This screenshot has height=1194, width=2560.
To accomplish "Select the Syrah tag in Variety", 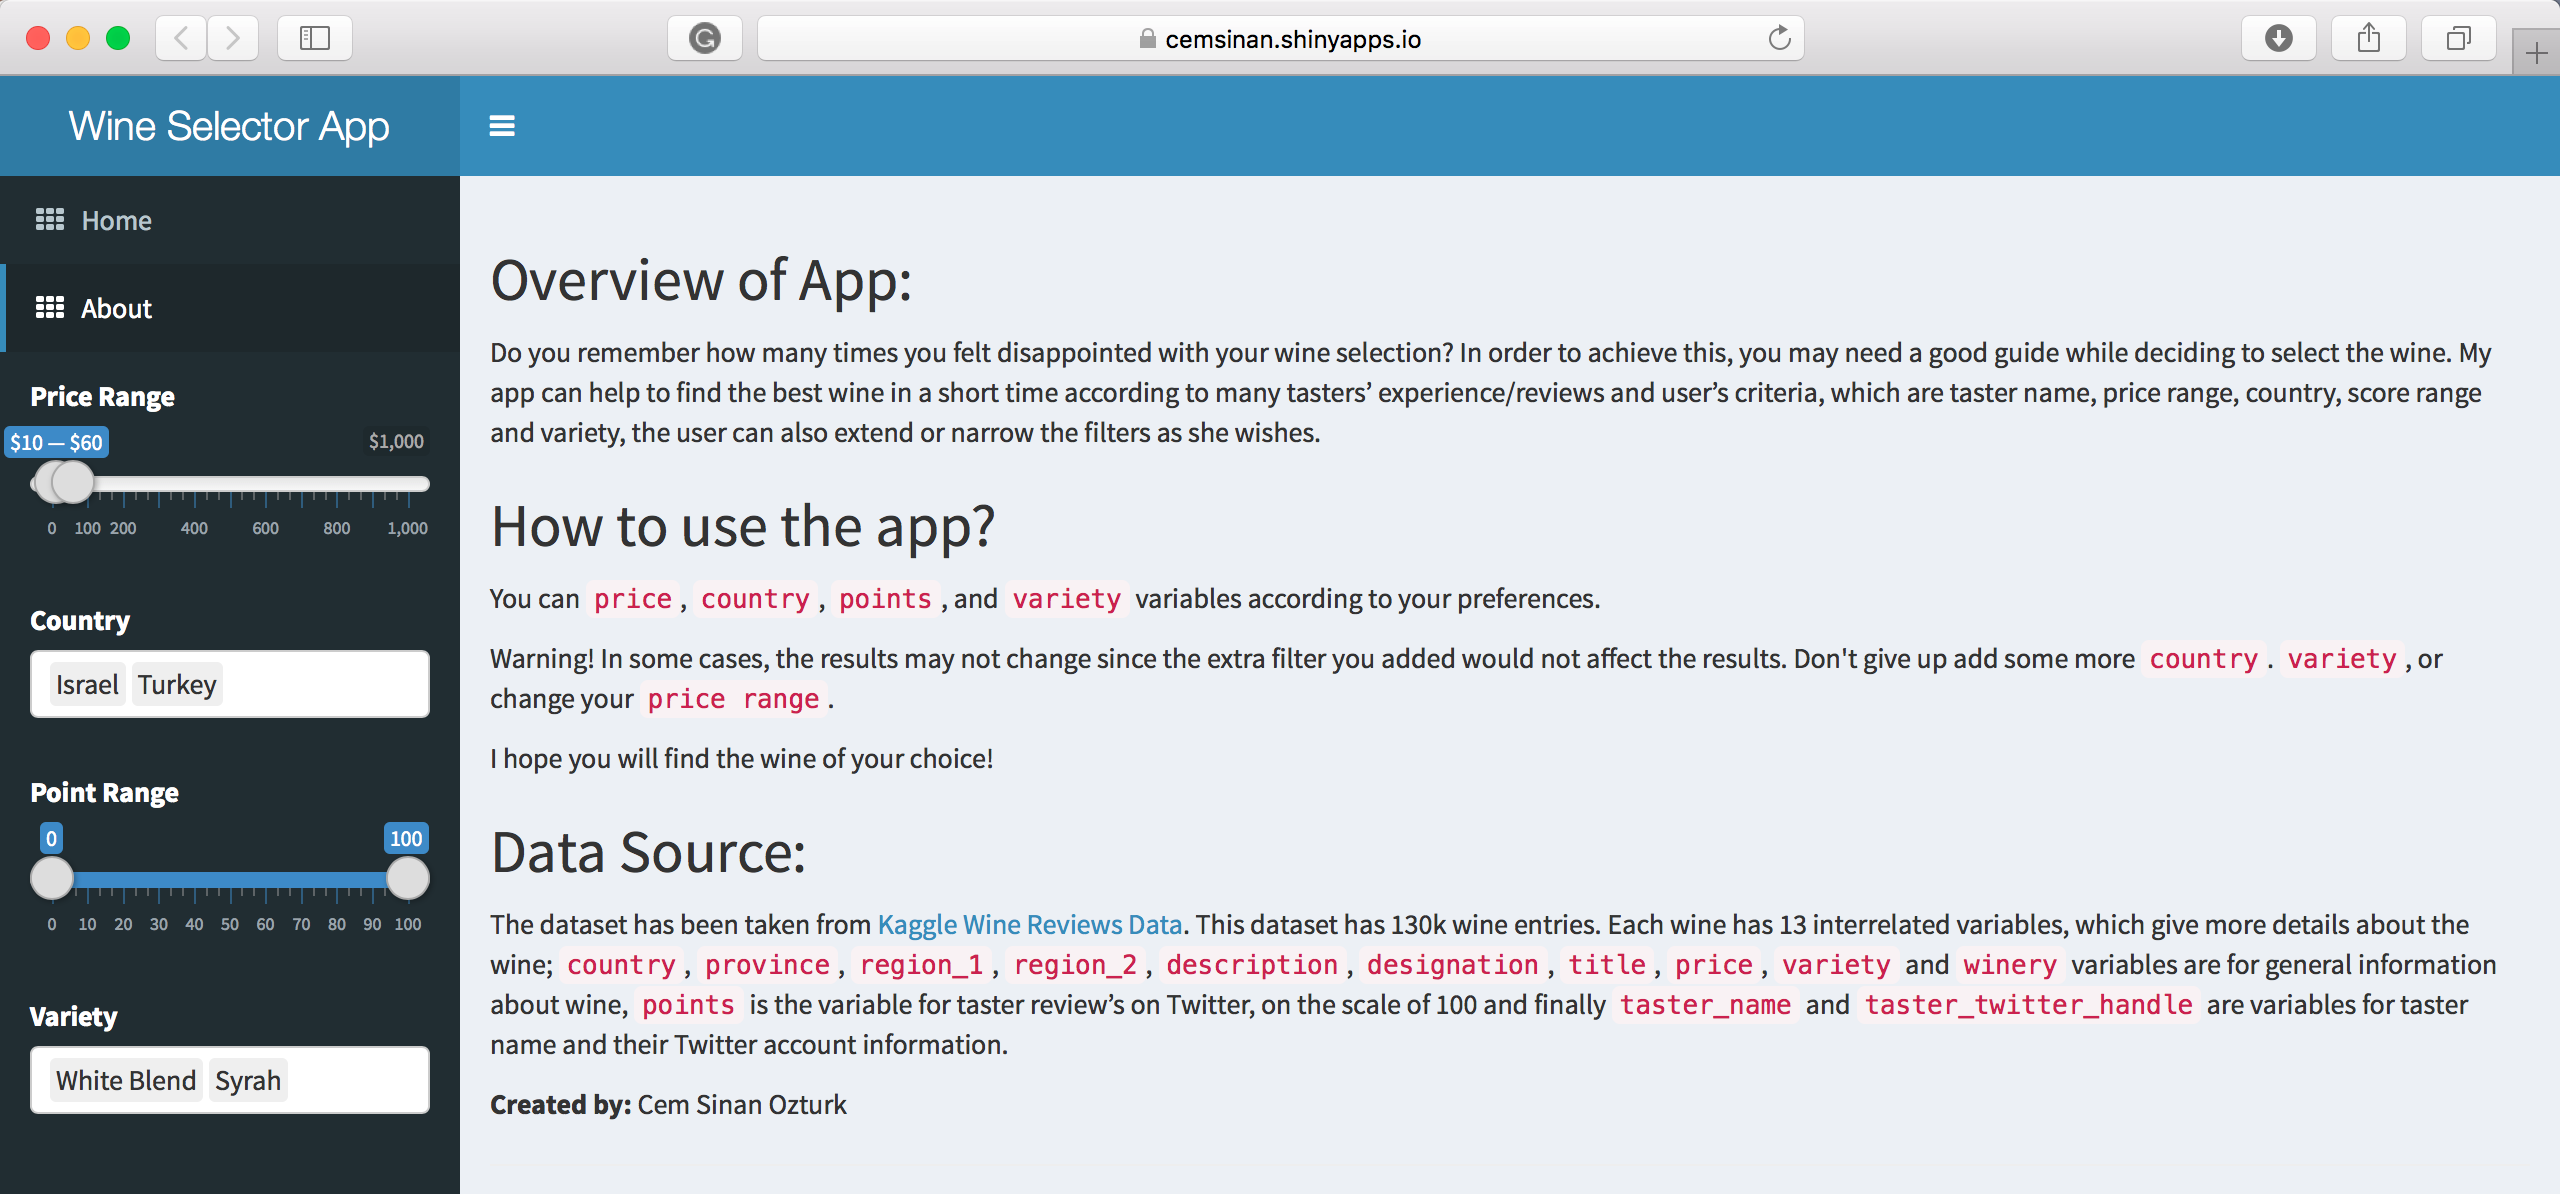I will (248, 1080).
